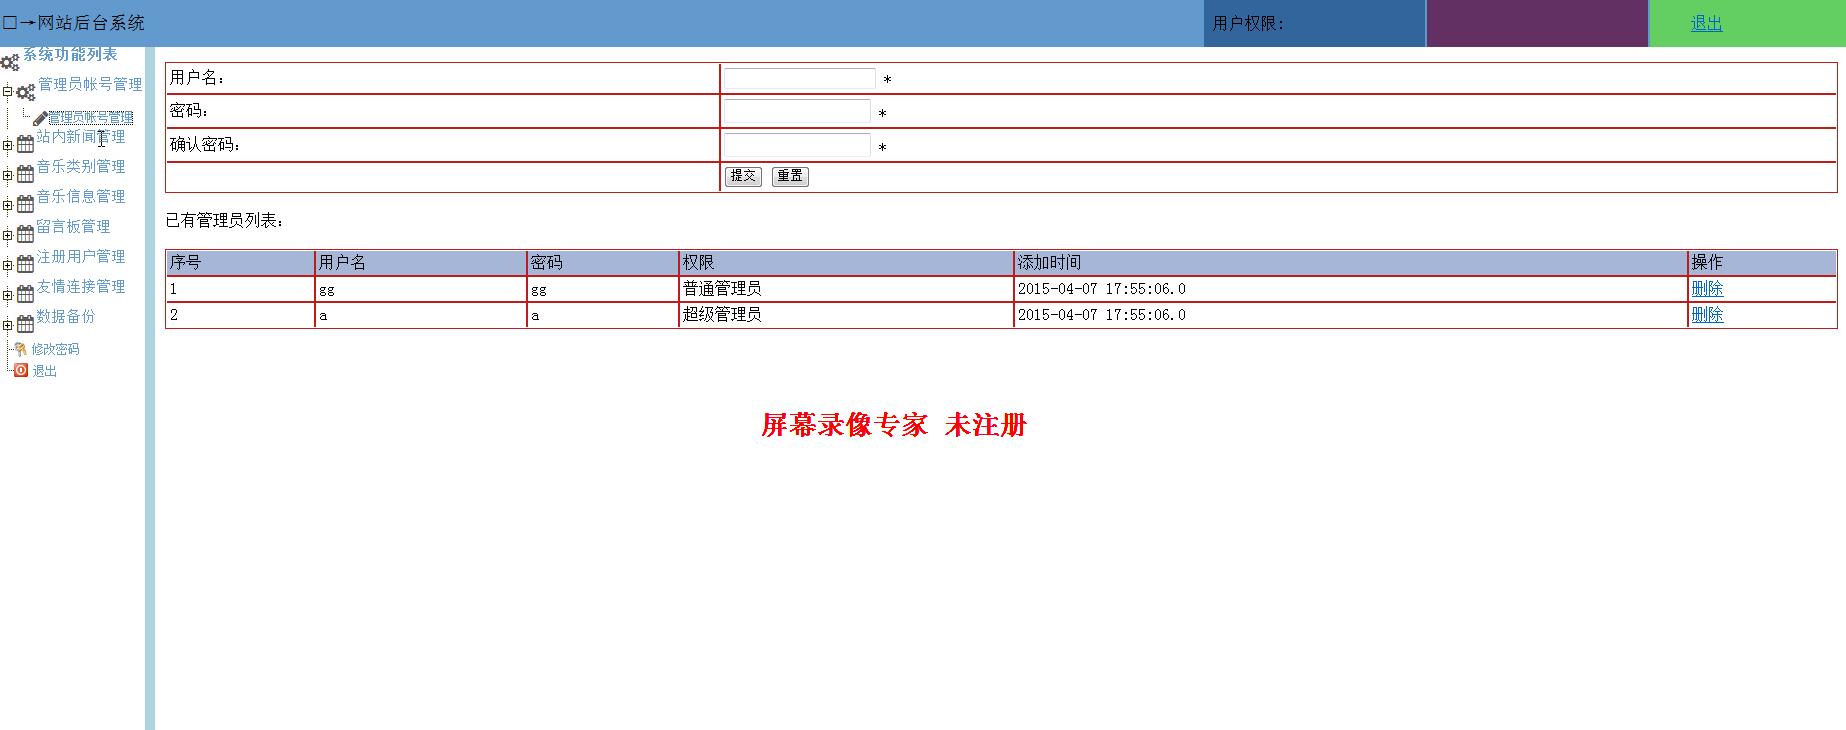Open the 数据备份 menu label
This screenshot has height=730, width=1846.
click(x=66, y=317)
